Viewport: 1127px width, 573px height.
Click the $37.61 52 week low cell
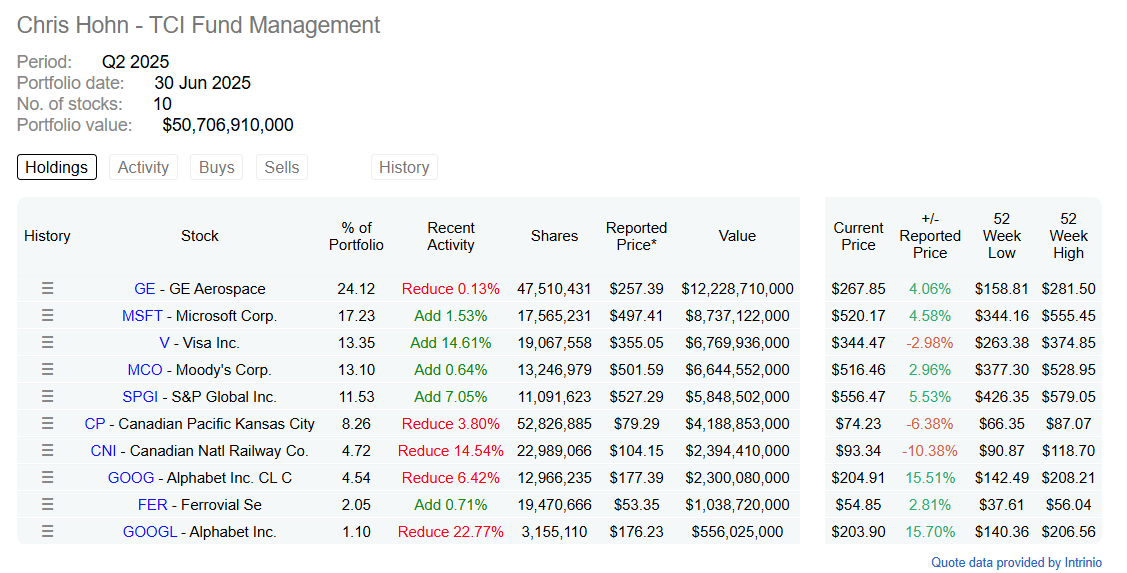(1002, 505)
